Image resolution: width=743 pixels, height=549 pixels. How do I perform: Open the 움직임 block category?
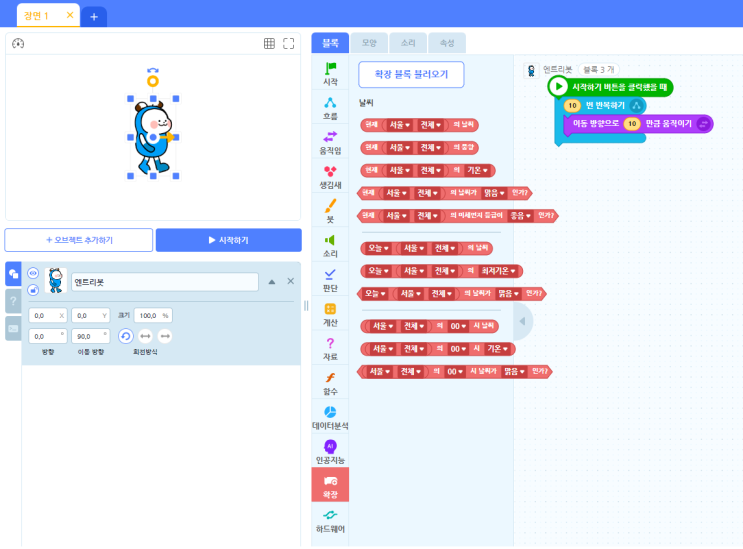[330, 143]
